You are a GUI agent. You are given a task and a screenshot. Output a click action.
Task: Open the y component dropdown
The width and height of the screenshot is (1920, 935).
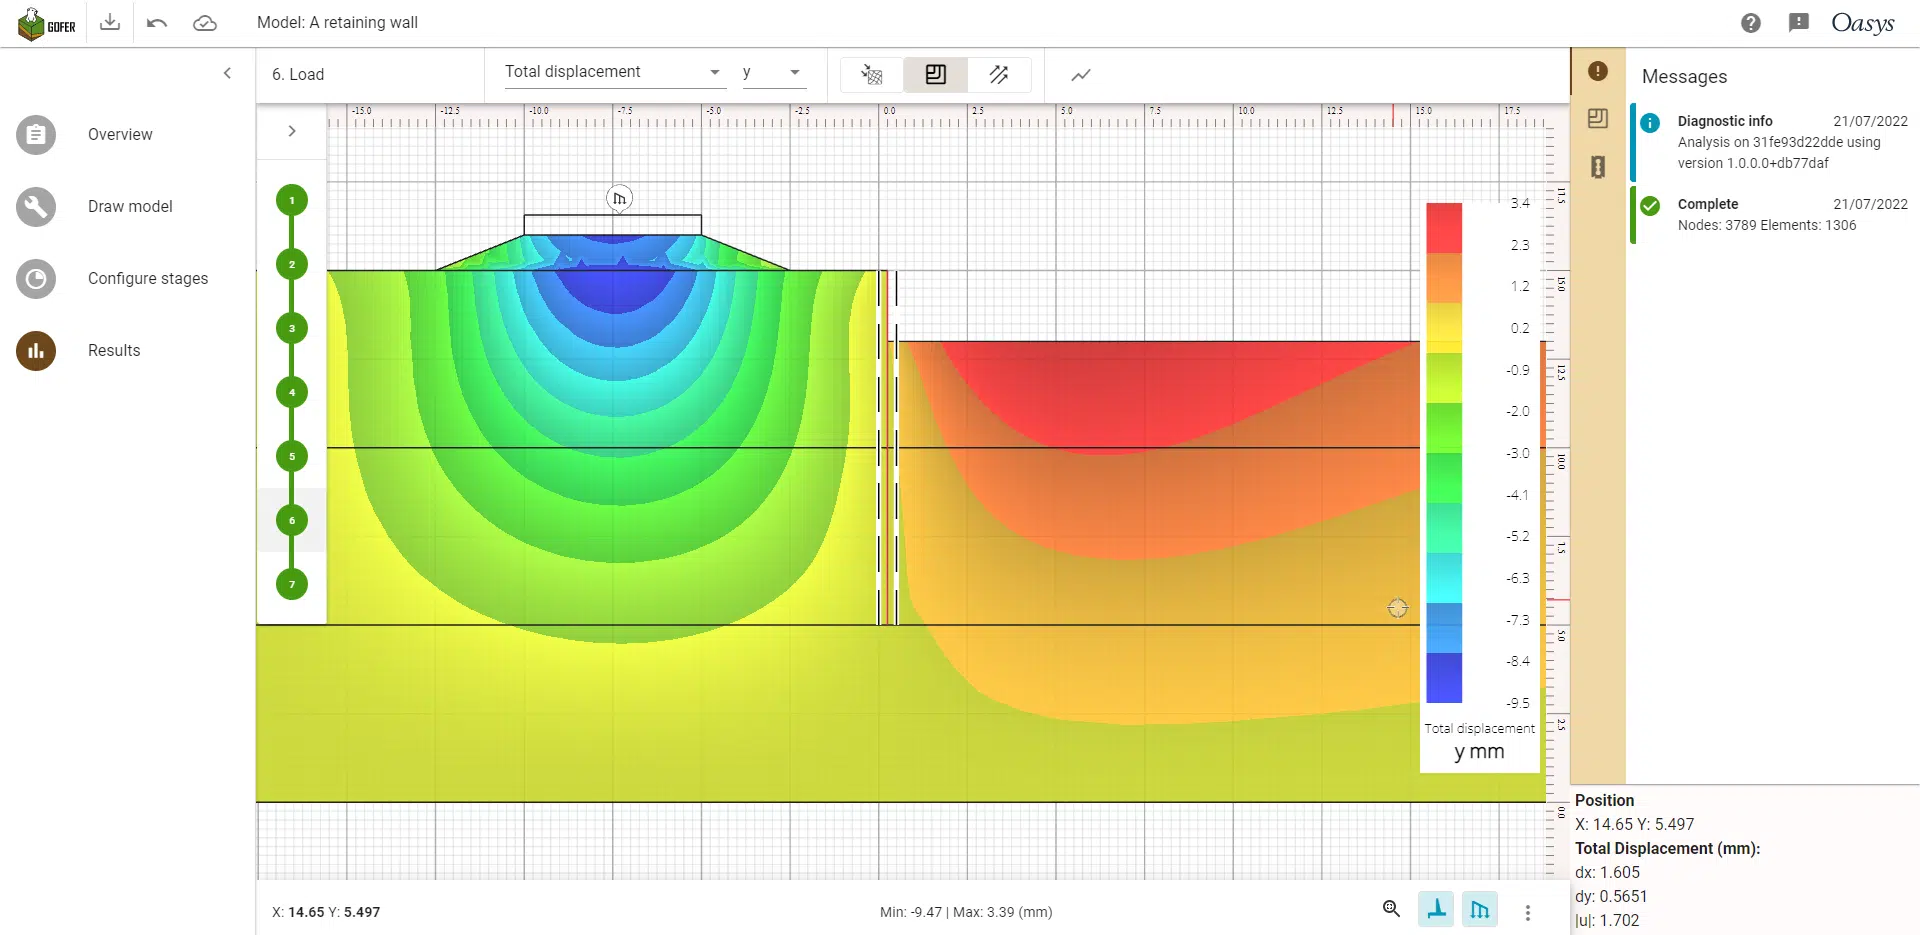(774, 72)
